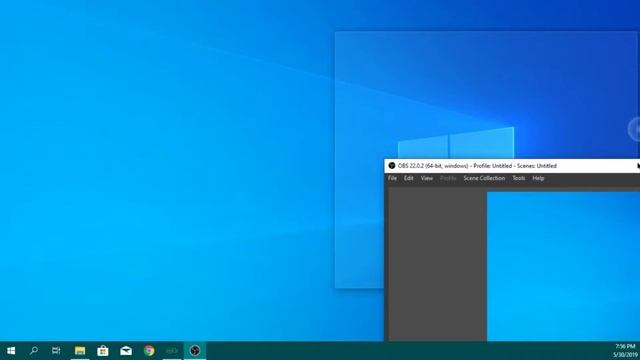Open the File menu in OBS

tap(392, 178)
